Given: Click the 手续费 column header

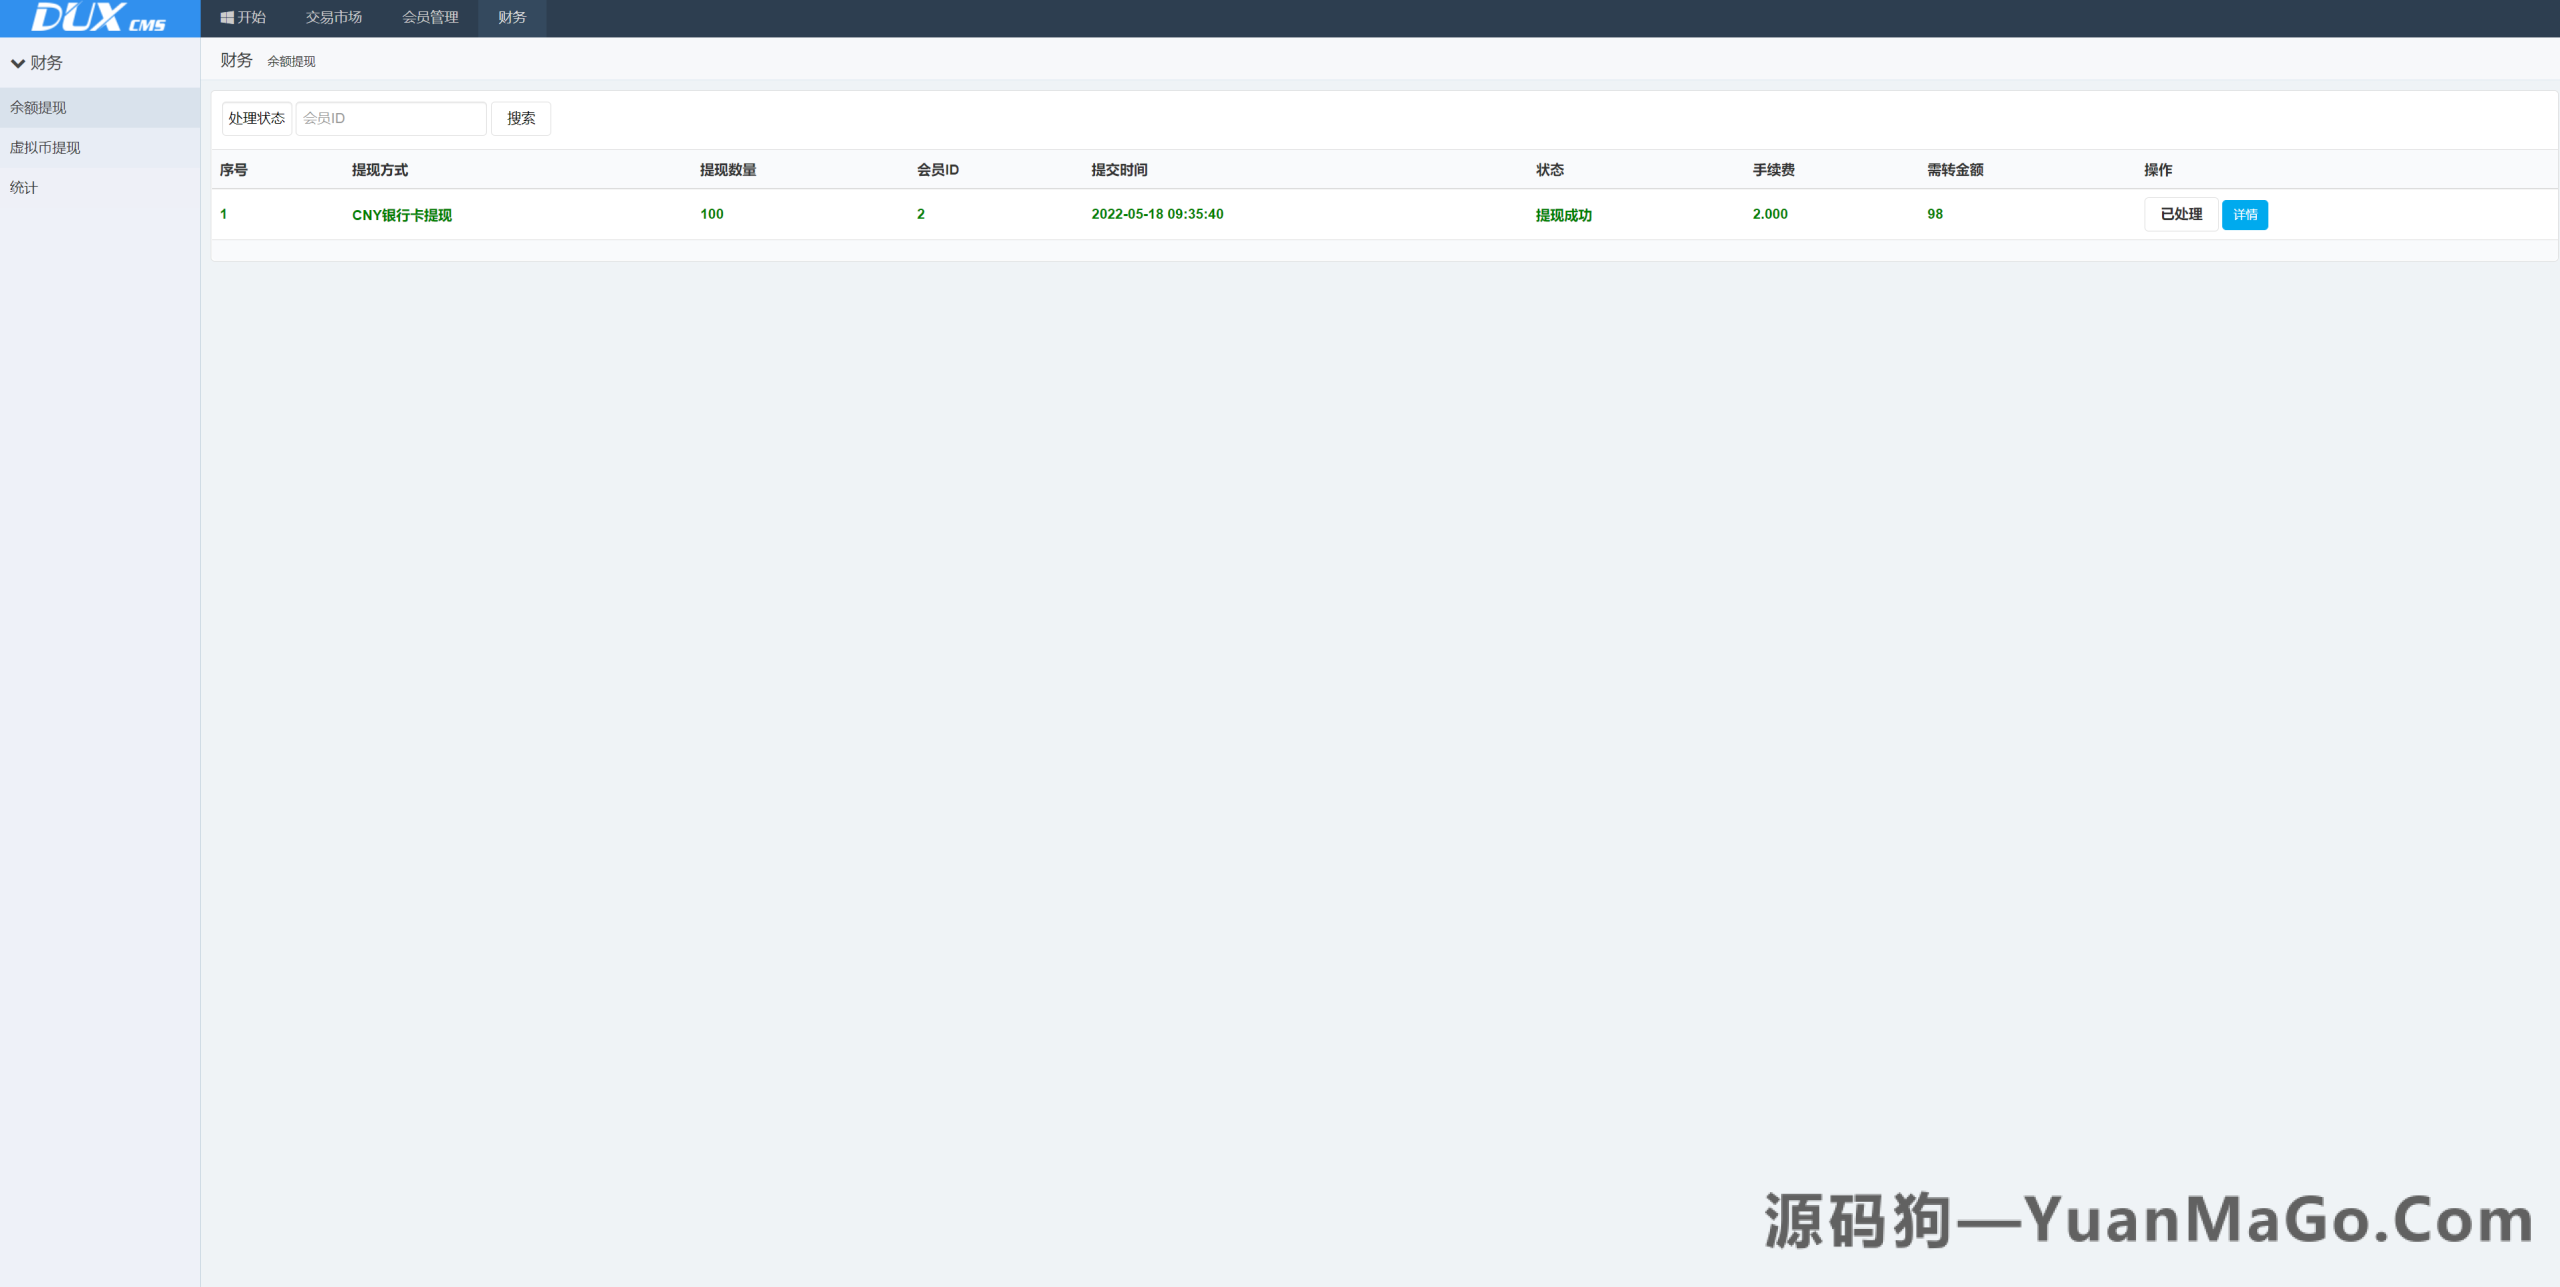Looking at the screenshot, I should (x=1773, y=170).
